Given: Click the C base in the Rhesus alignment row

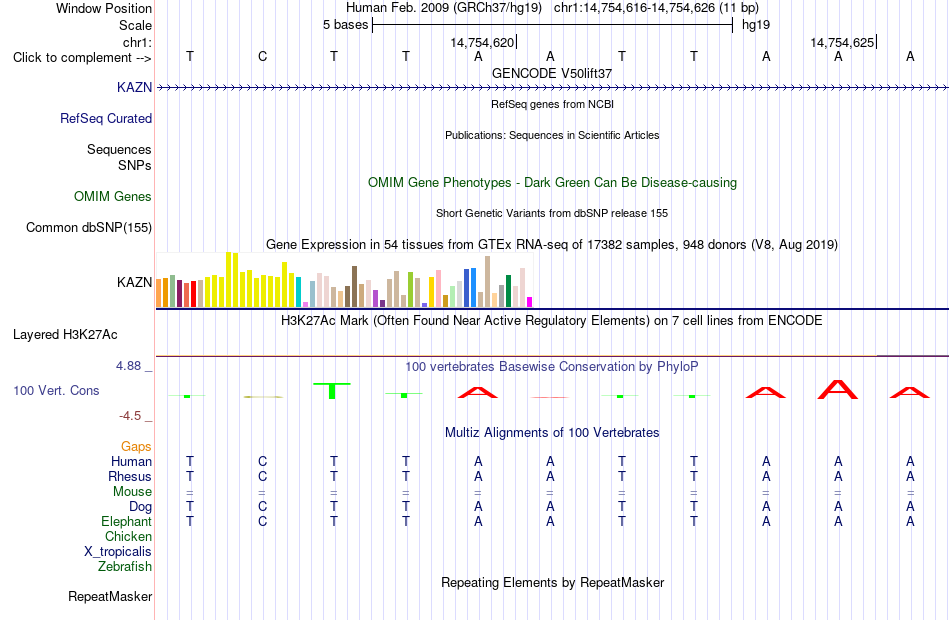Looking at the screenshot, I should coord(262,477).
